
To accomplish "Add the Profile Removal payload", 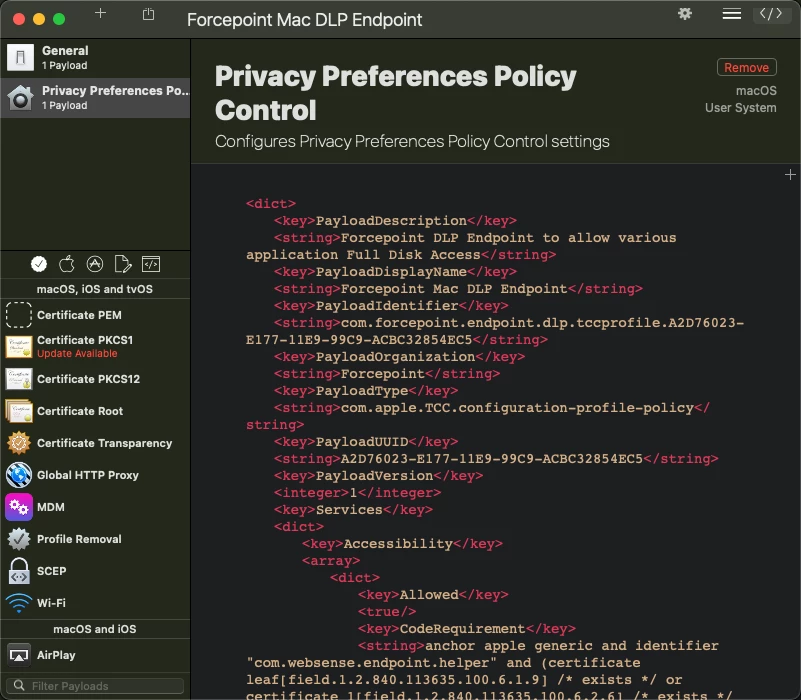I will click(96, 539).
